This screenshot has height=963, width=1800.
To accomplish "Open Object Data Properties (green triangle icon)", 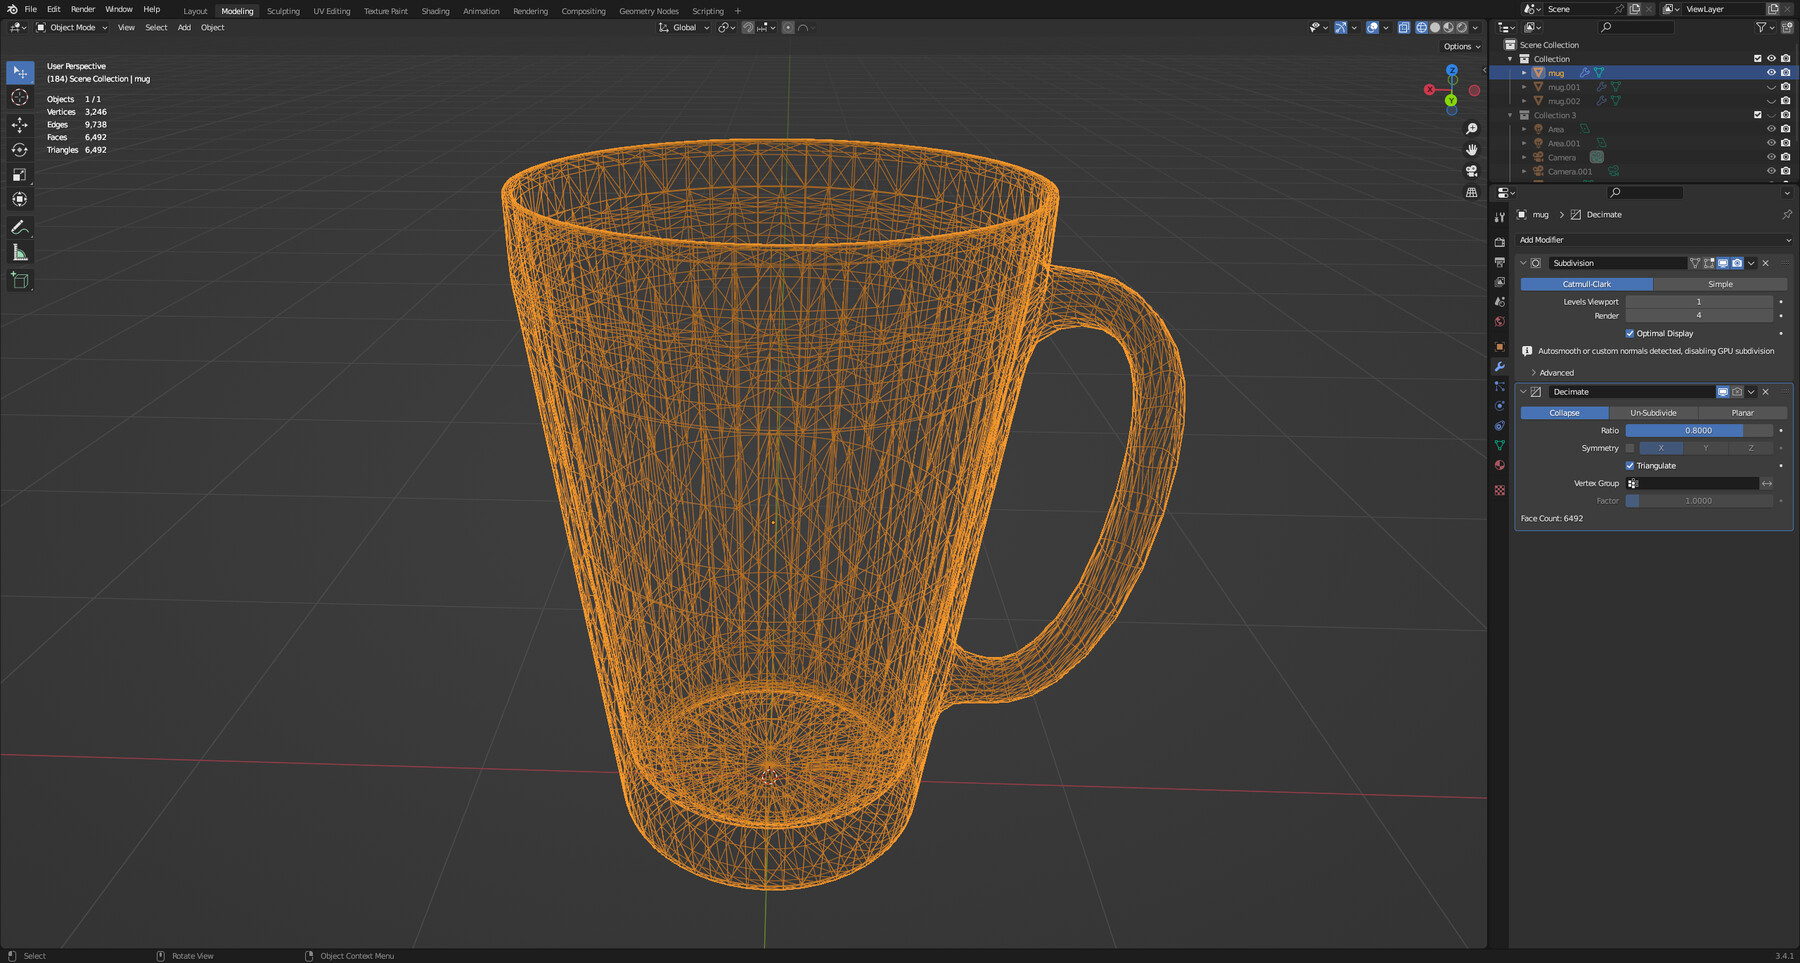I will 1499,447.
